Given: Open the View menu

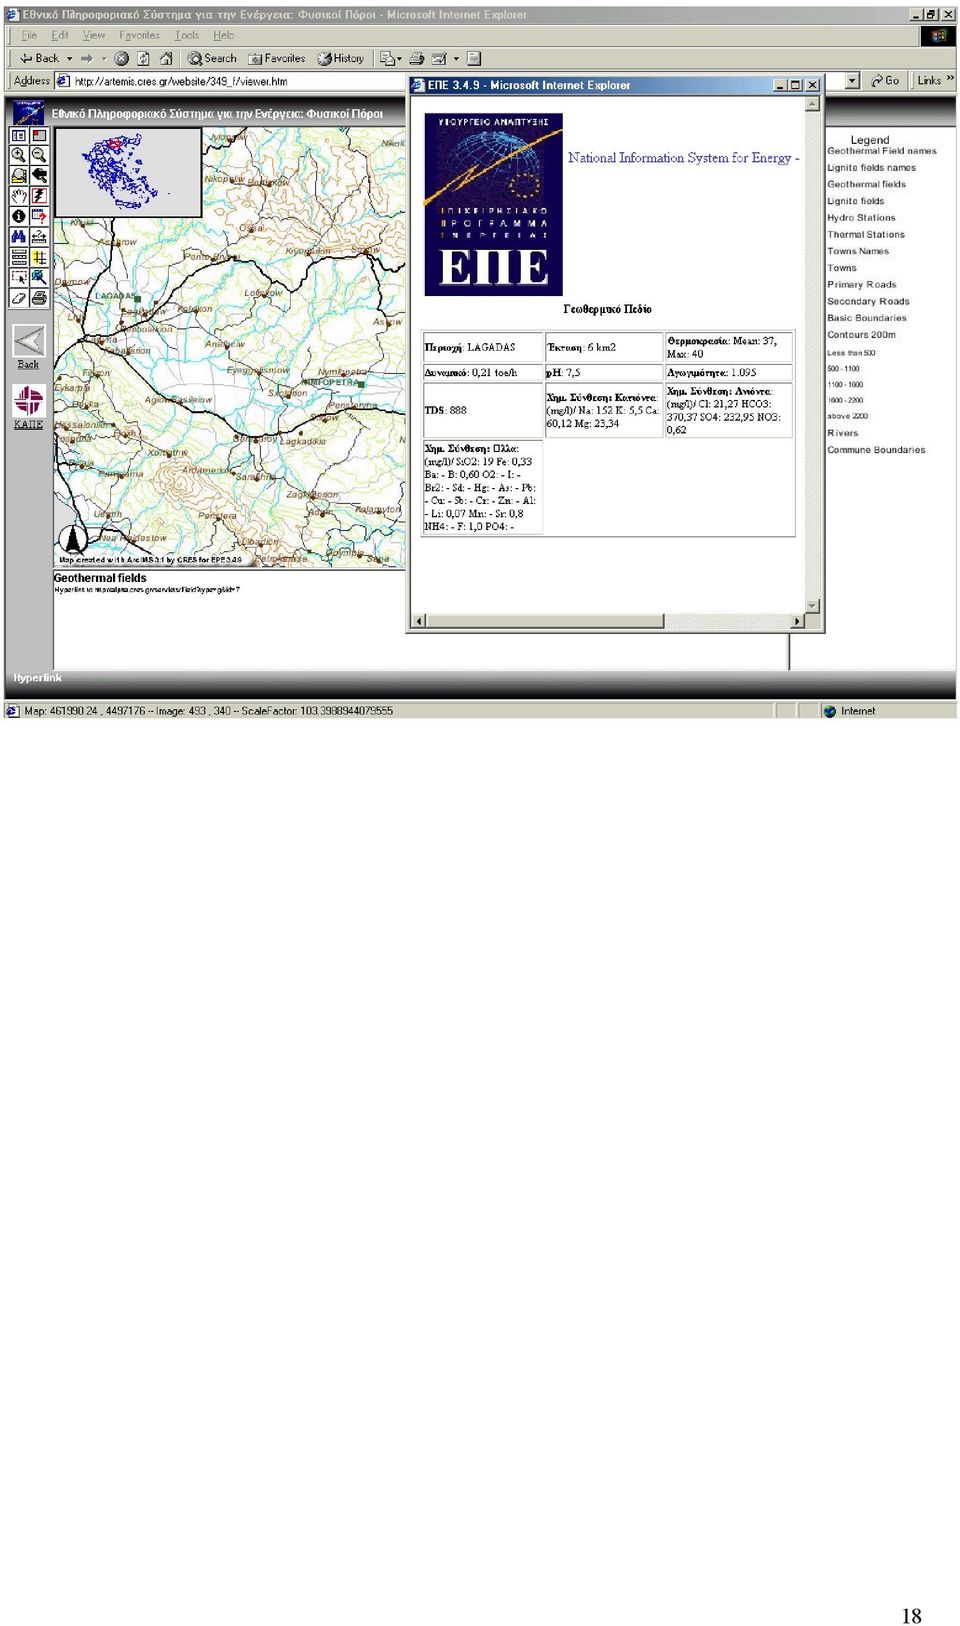Looking at the screenshot, I should click(x=94, y=35).
